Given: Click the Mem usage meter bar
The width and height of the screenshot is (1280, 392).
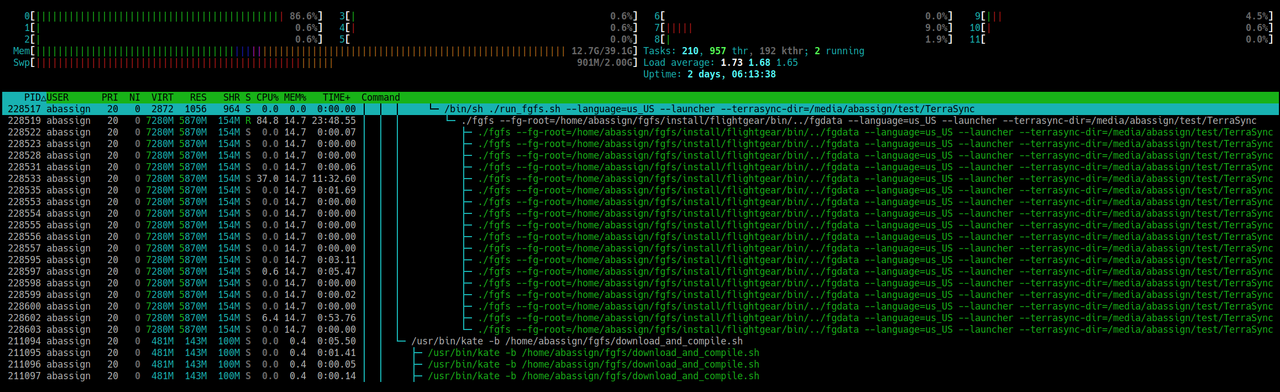Looking at the screenshot, I should [x=324, y=50].
